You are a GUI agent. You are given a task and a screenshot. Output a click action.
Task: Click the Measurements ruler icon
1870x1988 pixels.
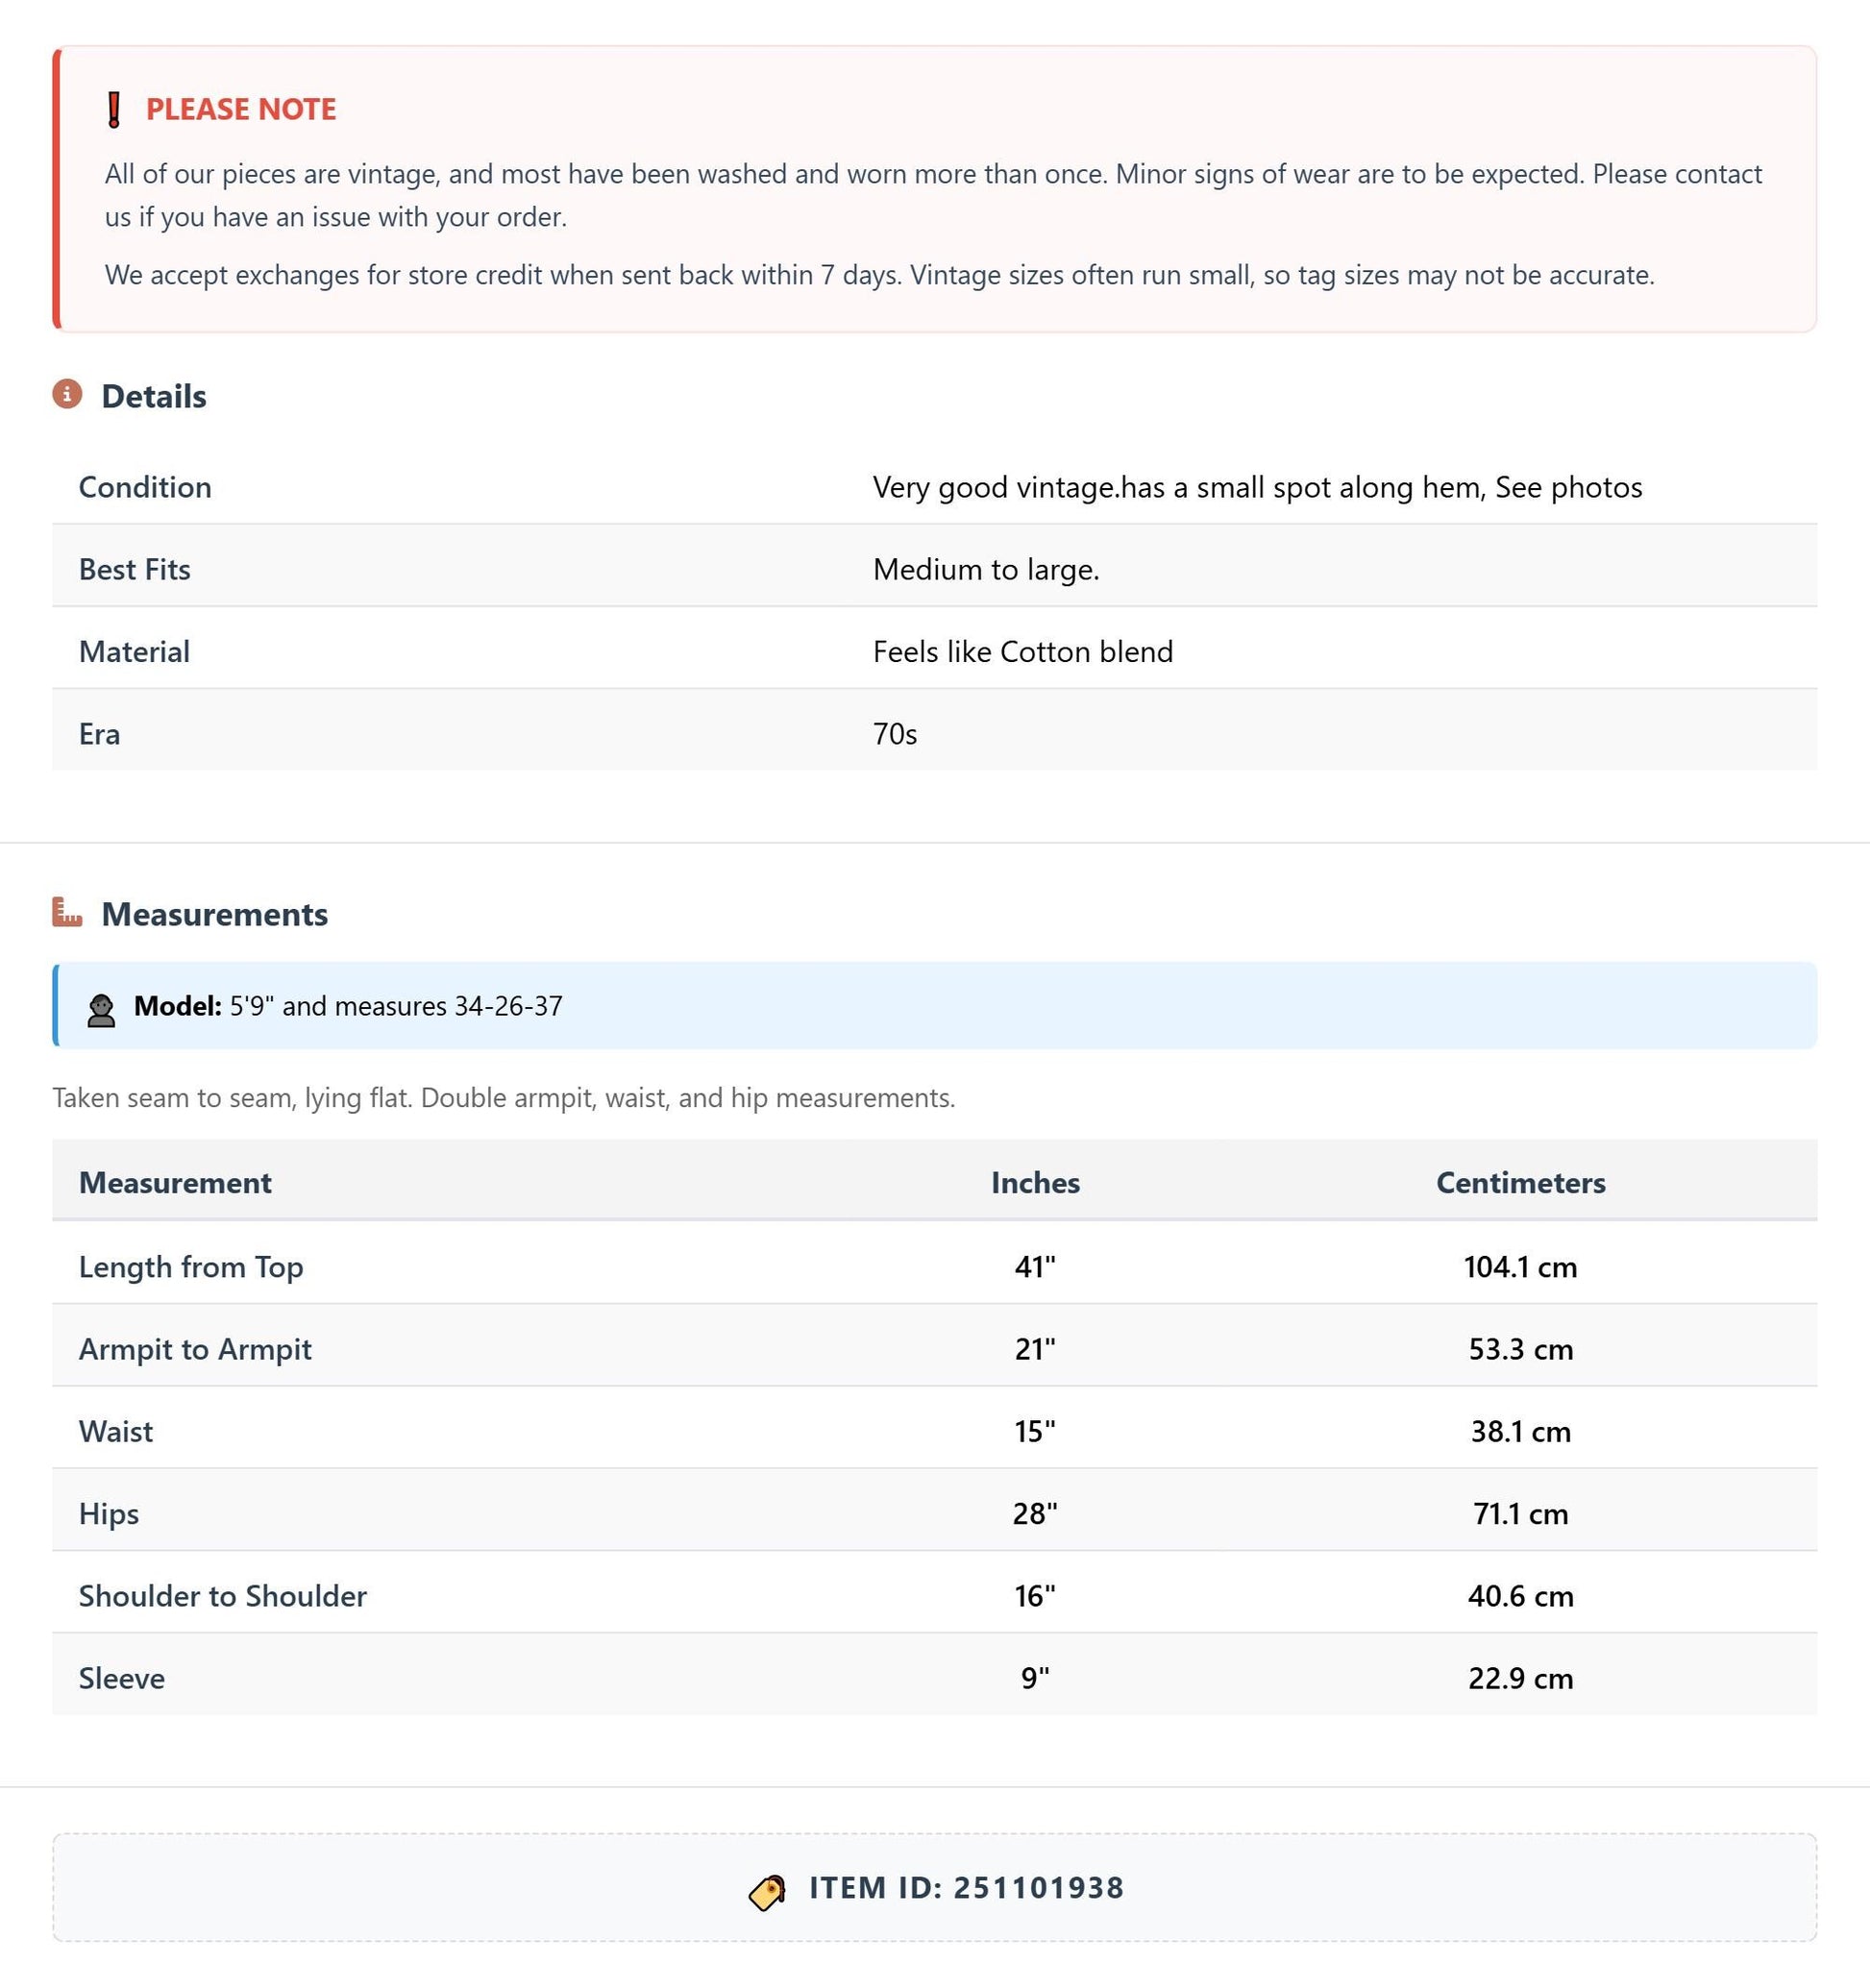67,912
